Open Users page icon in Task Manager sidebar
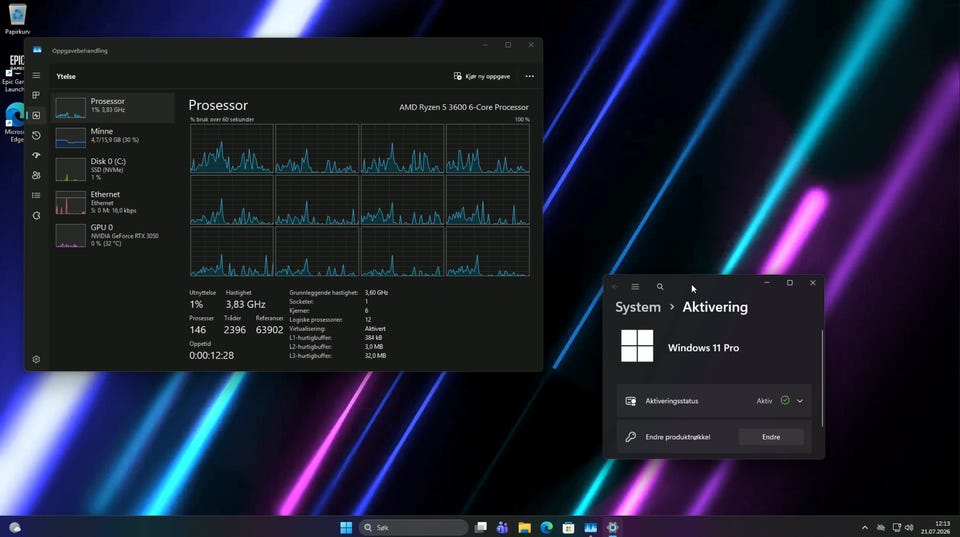 (36, 175)
